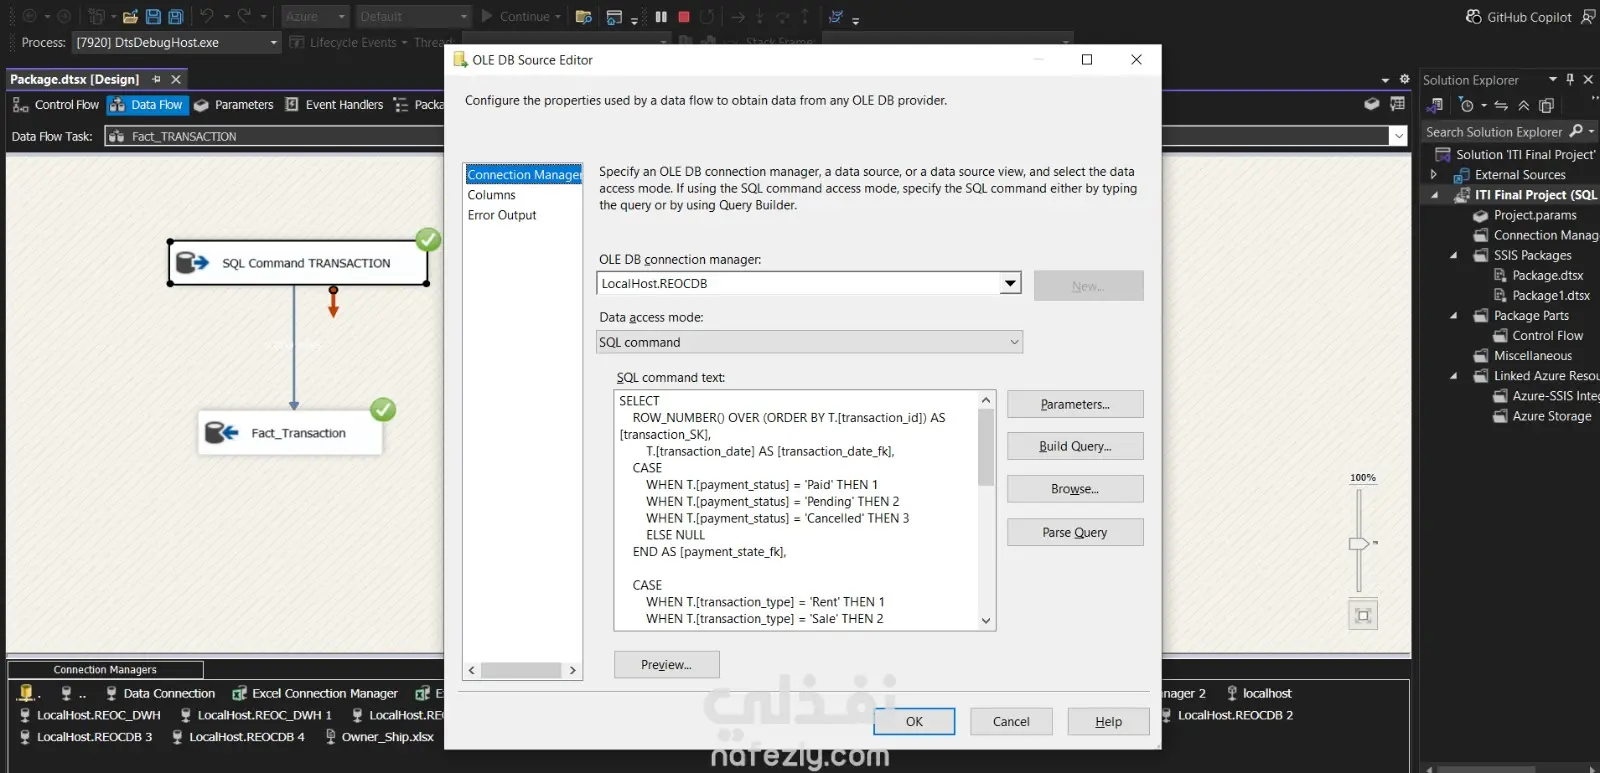Click the zoom-to-fit icon below the zoom slider
1600x773 pixels.
(1363, 615)
